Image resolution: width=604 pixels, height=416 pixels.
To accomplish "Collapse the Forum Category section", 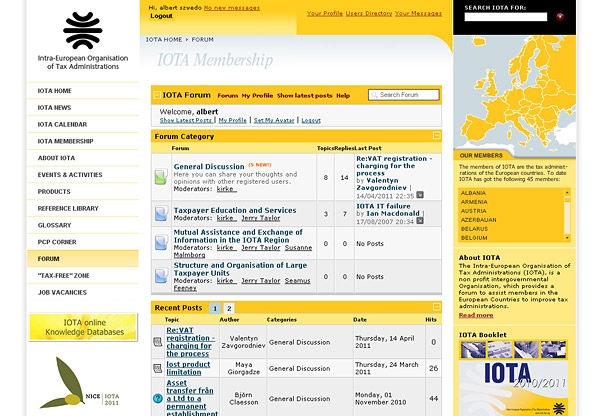I will [x=436, y=135].
